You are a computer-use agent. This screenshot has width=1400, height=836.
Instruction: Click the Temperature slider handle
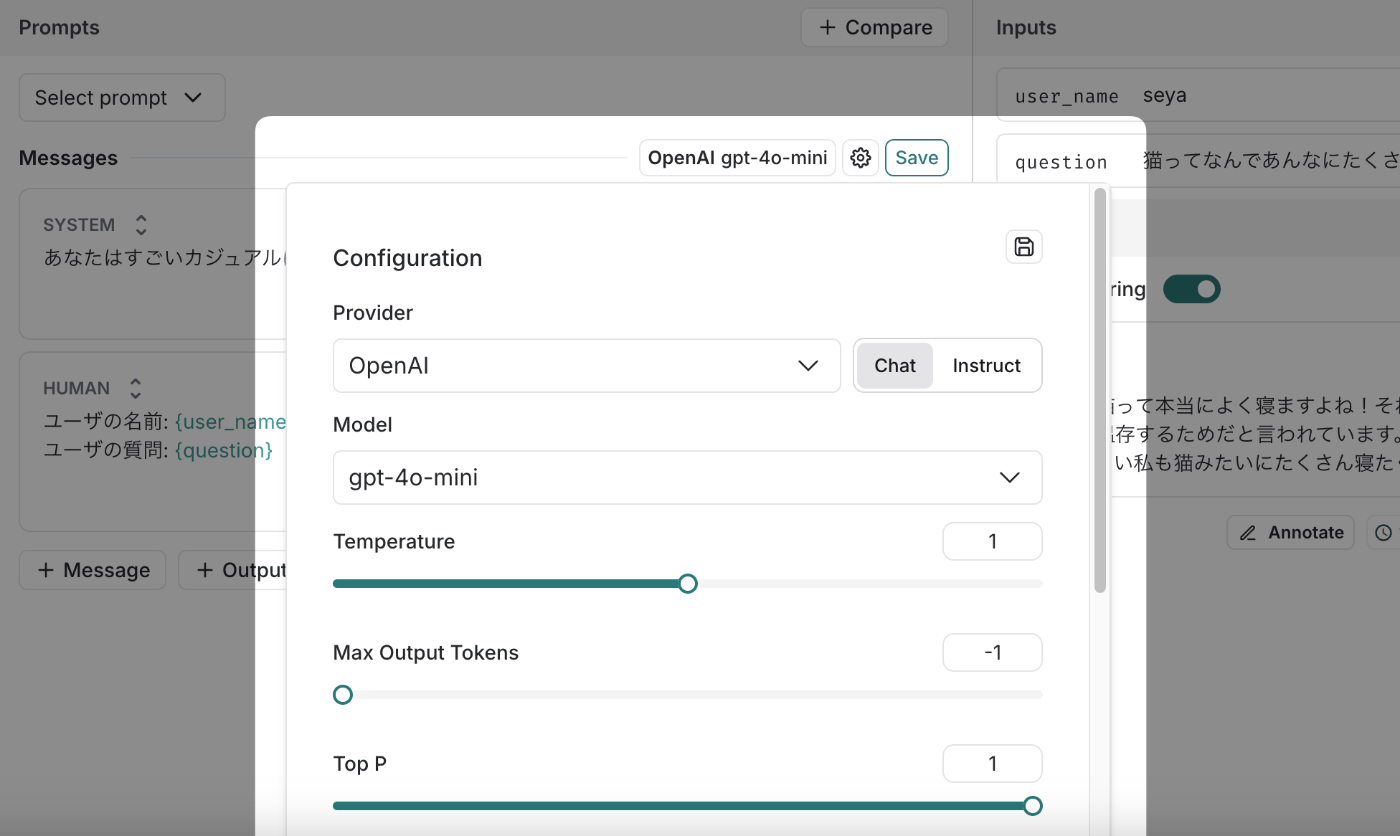click(688, 584)
